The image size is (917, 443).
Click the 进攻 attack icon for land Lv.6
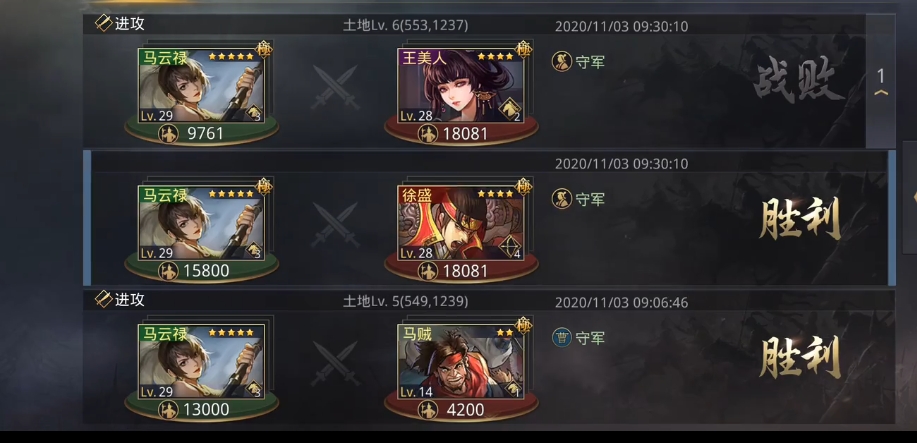(x=104, y=23)
